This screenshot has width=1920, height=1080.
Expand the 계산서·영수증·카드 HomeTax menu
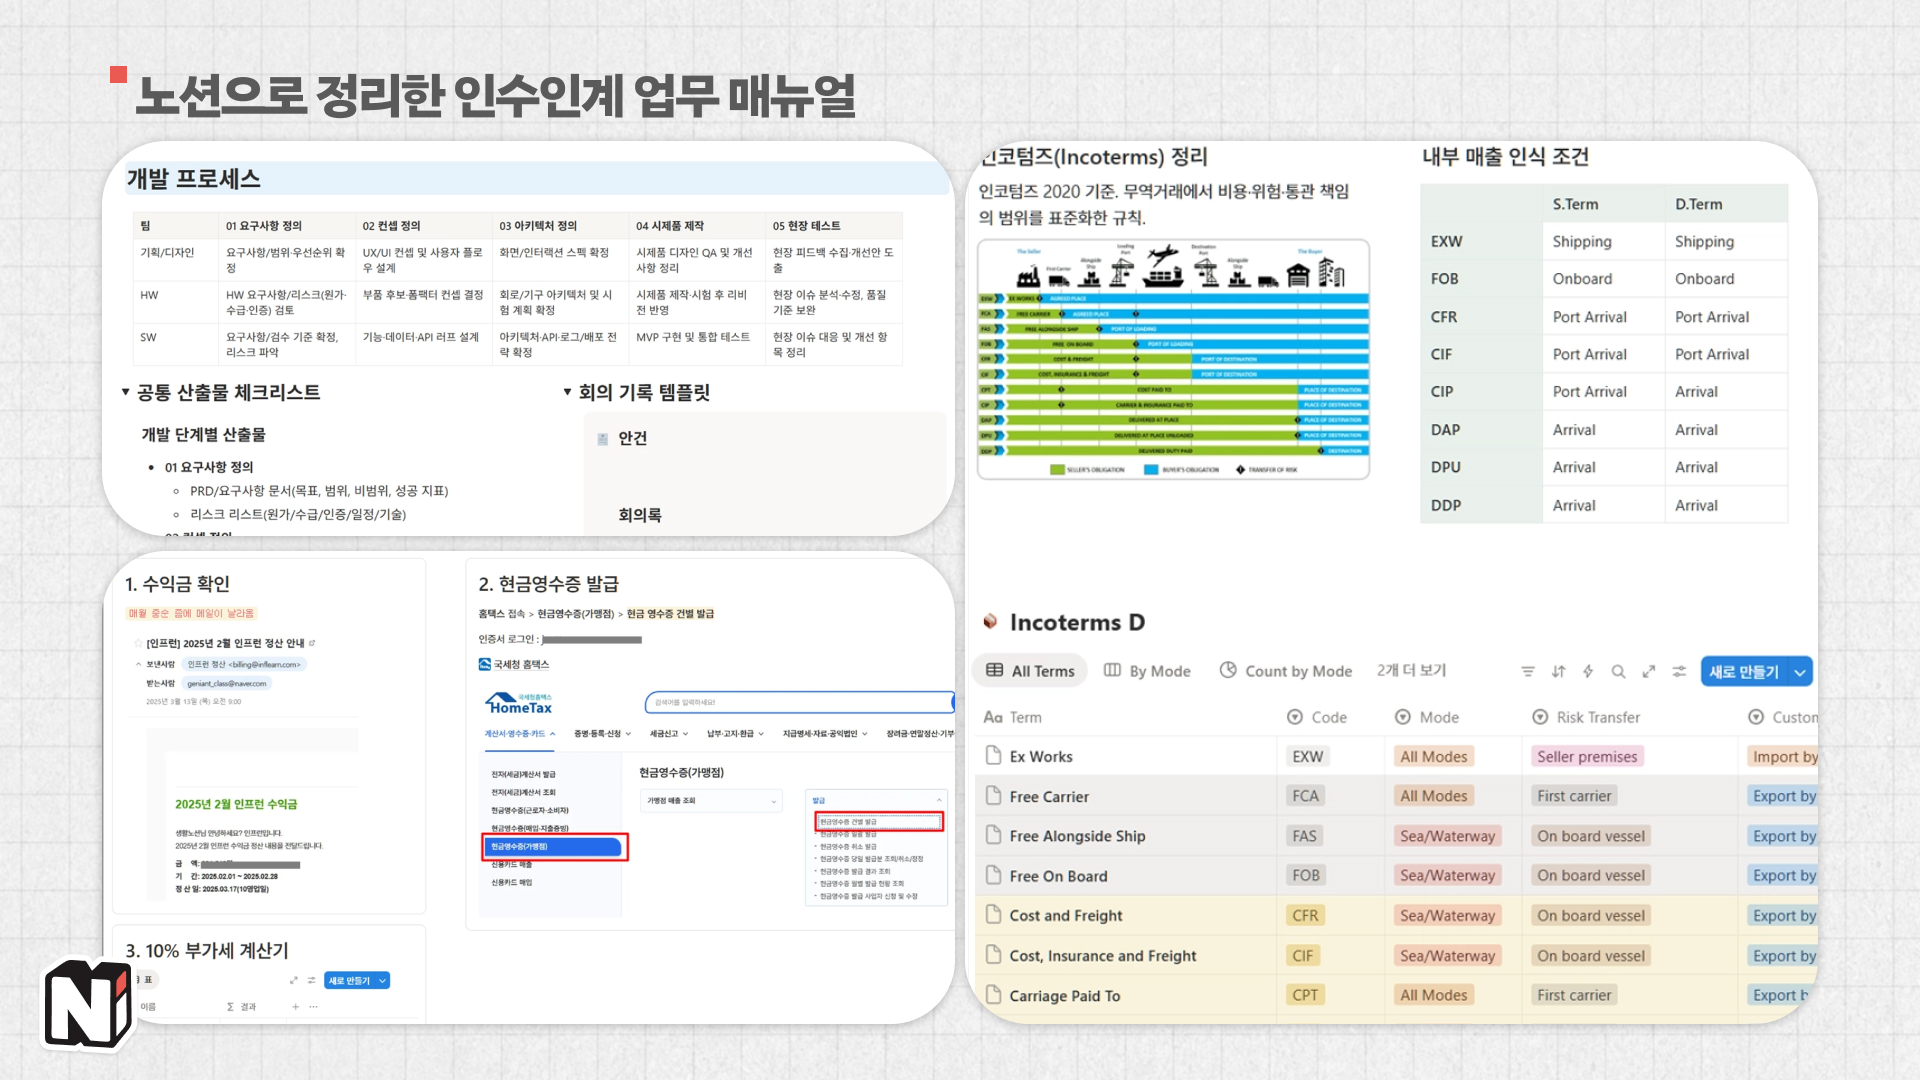[519, 734]
